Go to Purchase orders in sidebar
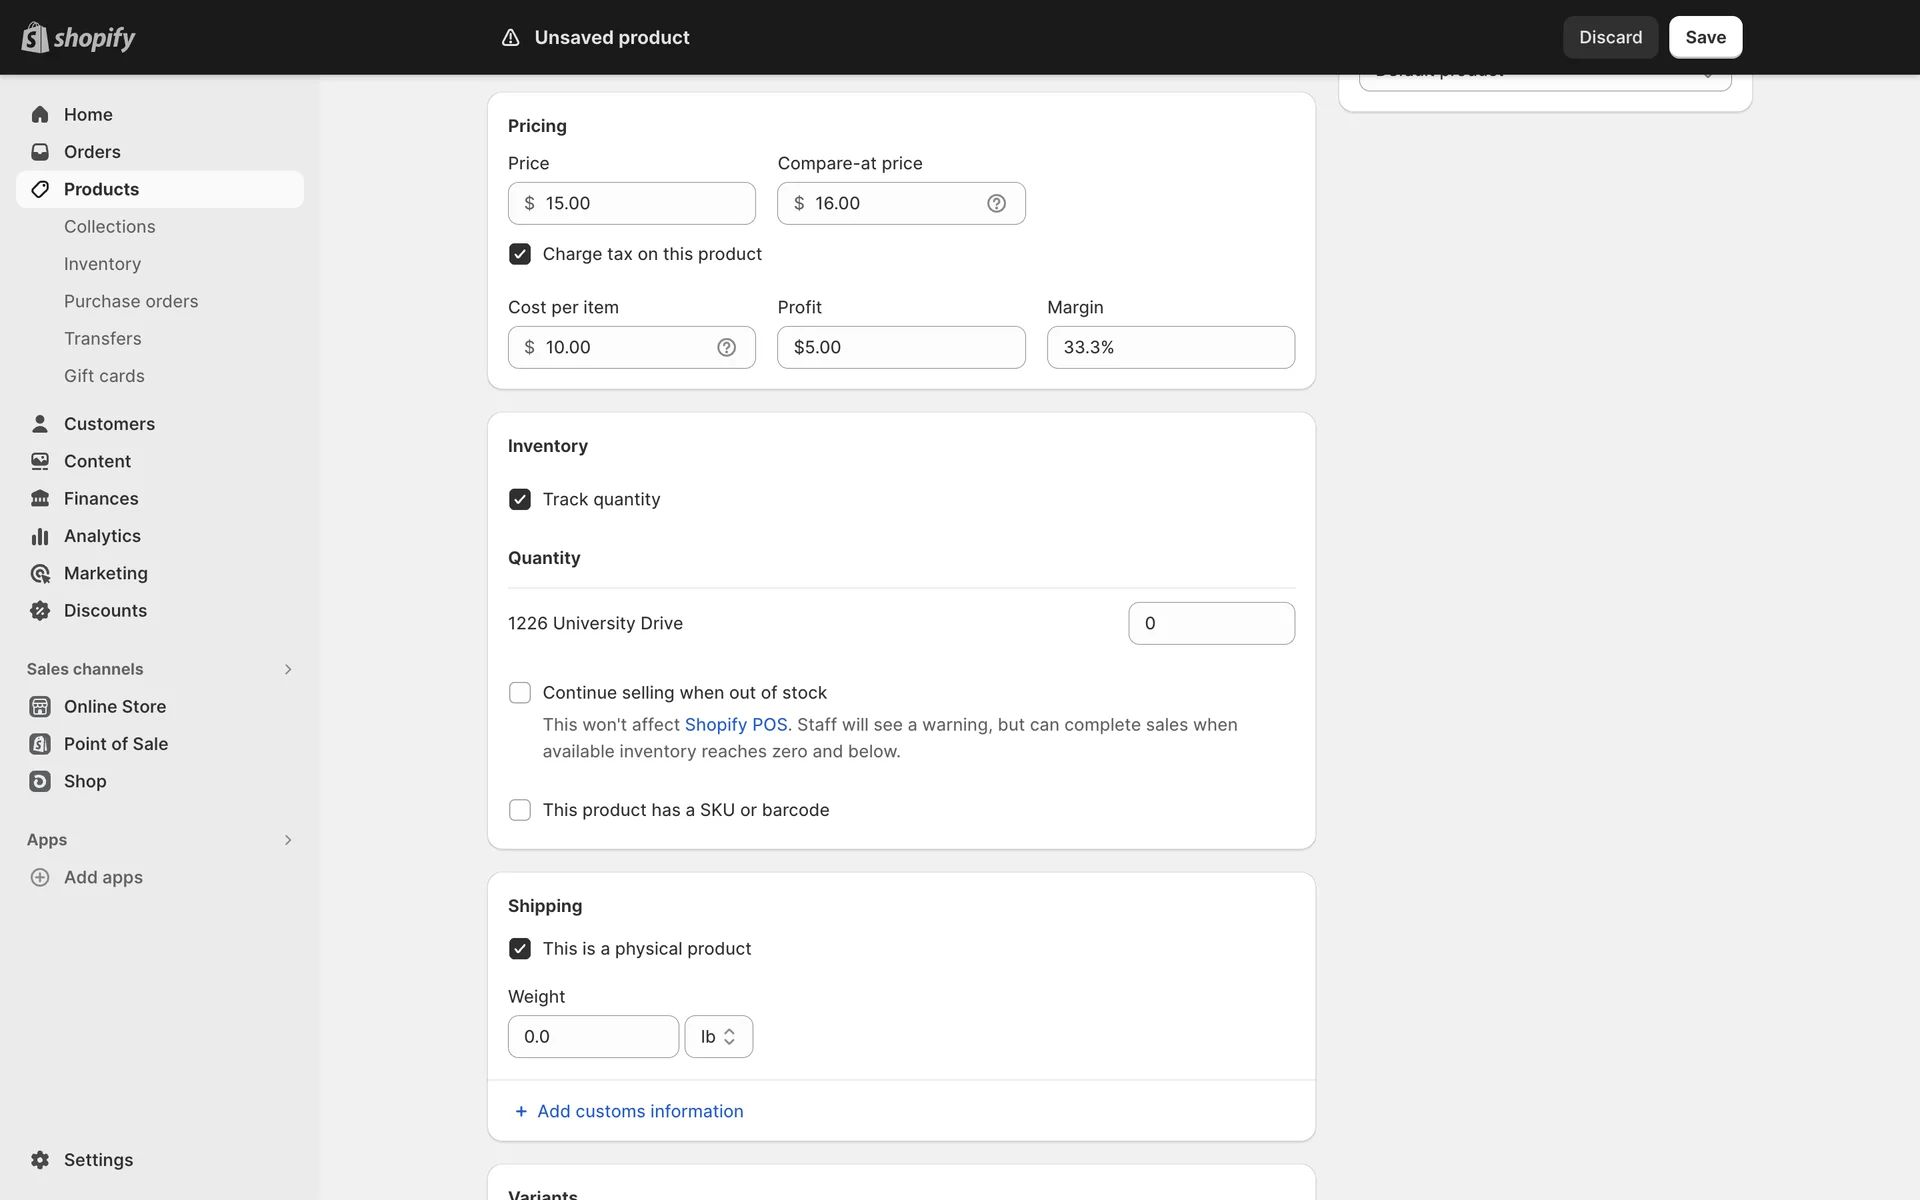This screenshot has height=1200, width=1920. [x=131, y=301]
